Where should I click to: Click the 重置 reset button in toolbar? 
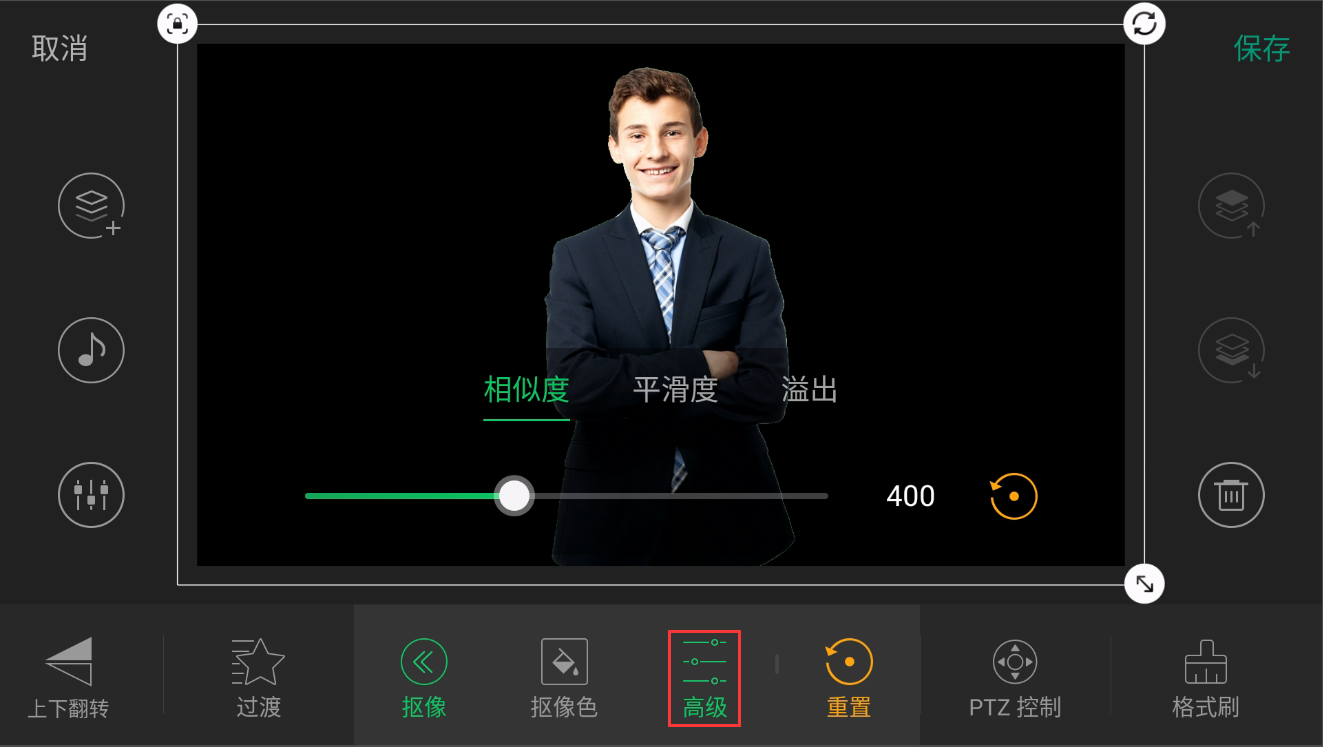click(x=849, y=679)
